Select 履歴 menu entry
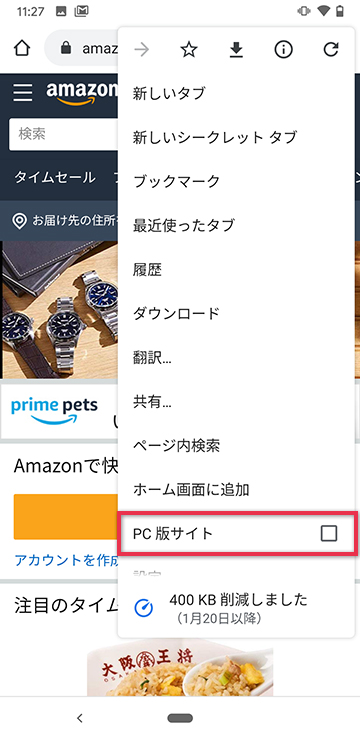This screenshot has width=360, height=740. pos(236,269)
